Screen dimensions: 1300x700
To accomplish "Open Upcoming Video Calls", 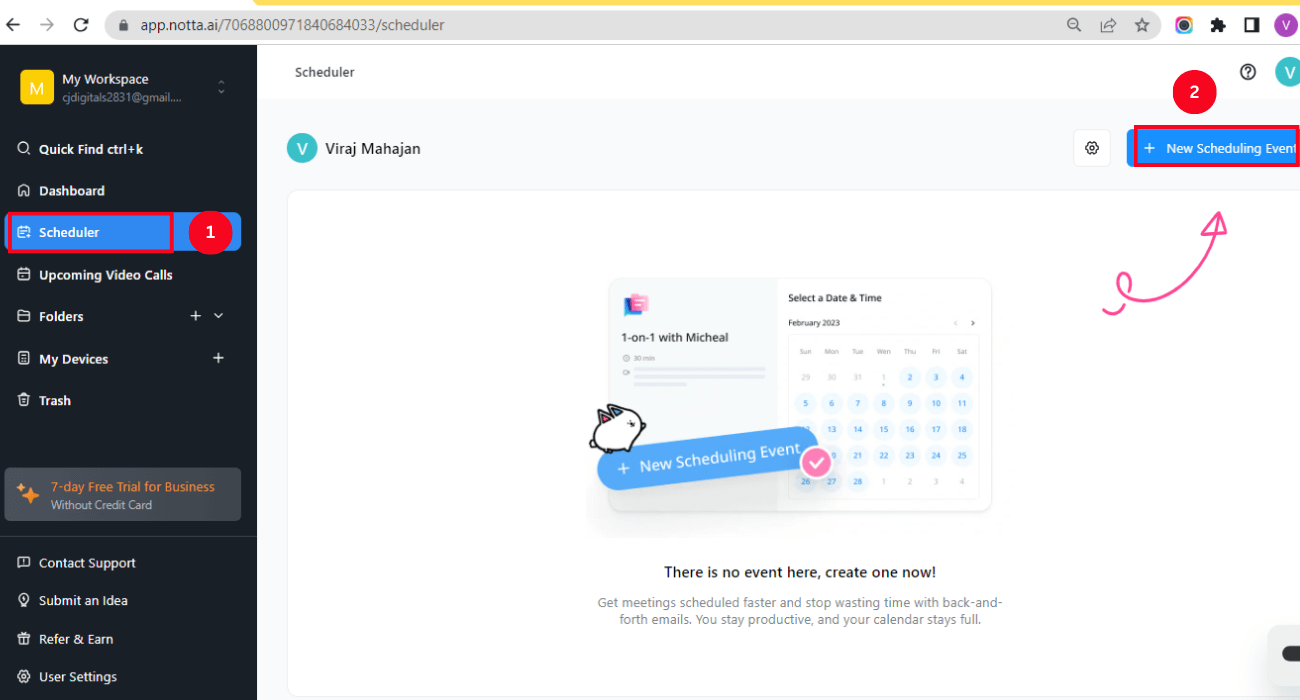I will pos(104,274).
